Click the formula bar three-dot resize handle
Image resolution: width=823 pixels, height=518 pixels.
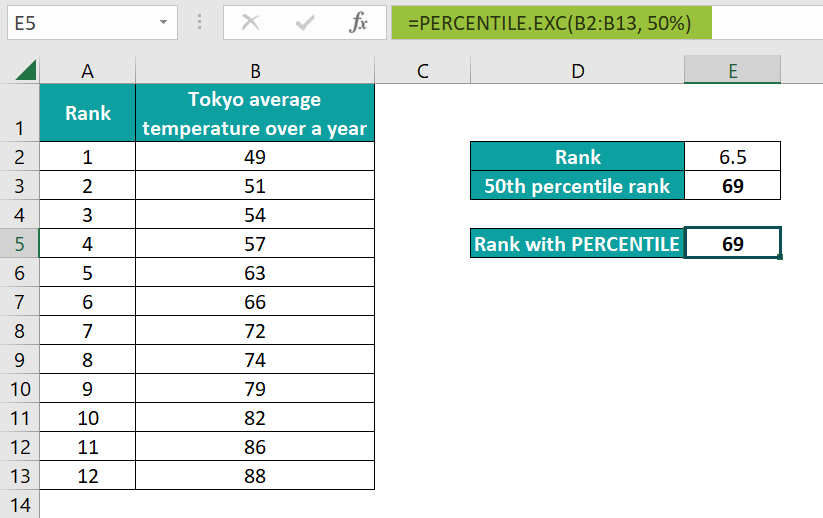tap(199, 22)
